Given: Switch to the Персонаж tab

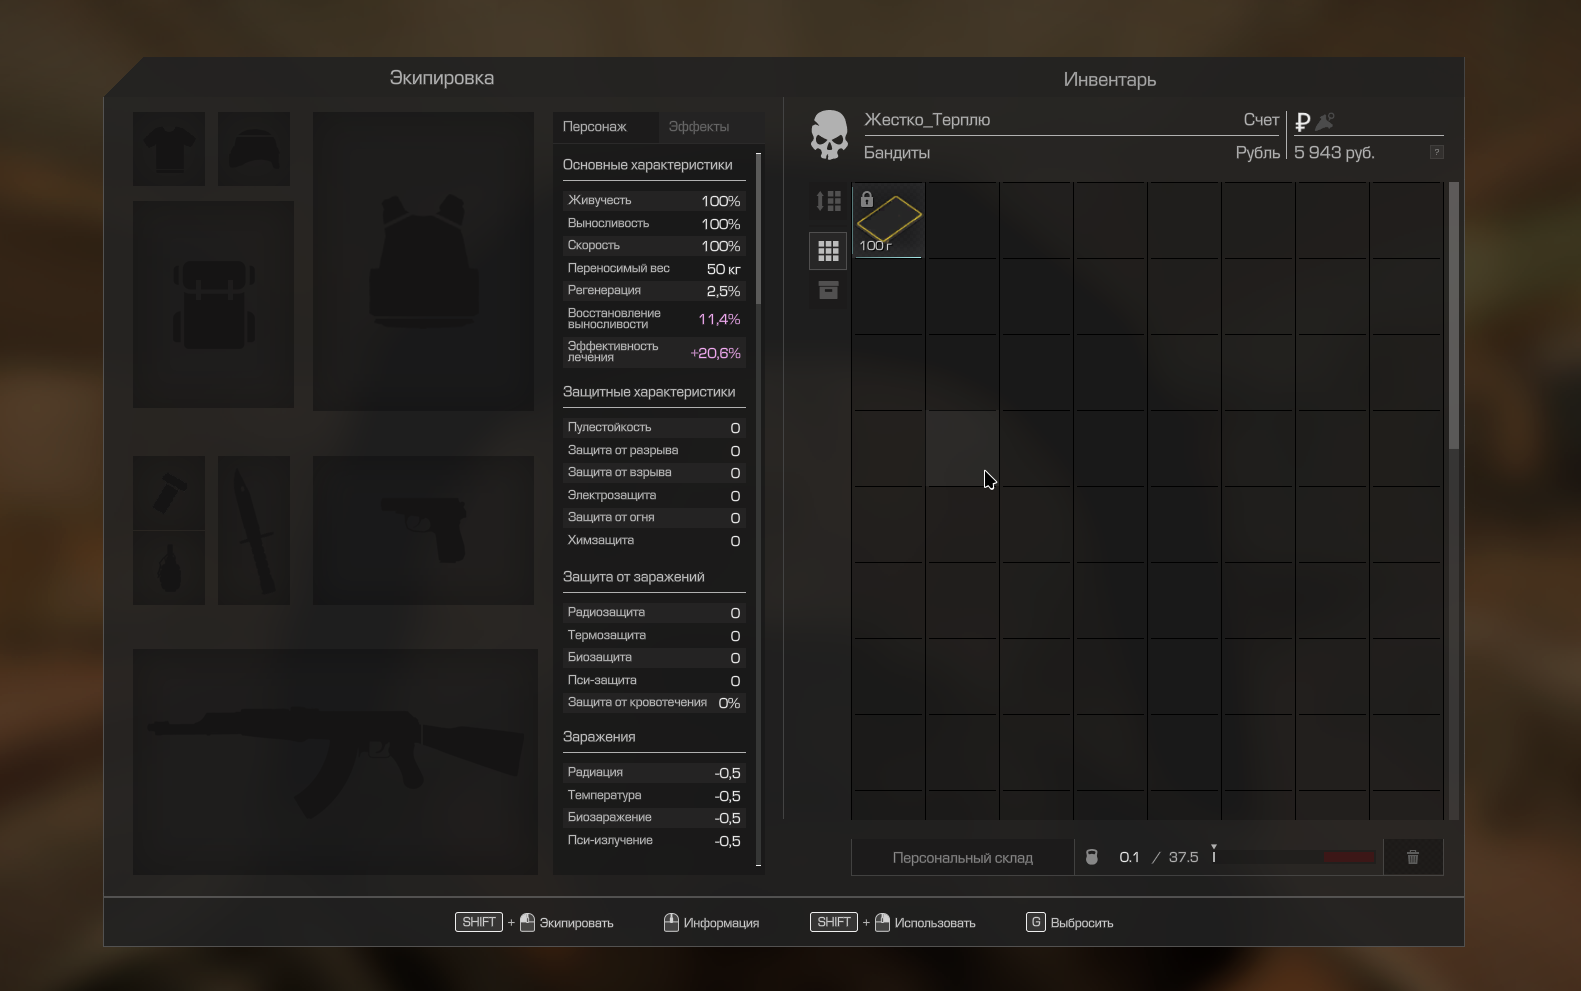Looking at the screenshot, I should (x=595, y=127).
